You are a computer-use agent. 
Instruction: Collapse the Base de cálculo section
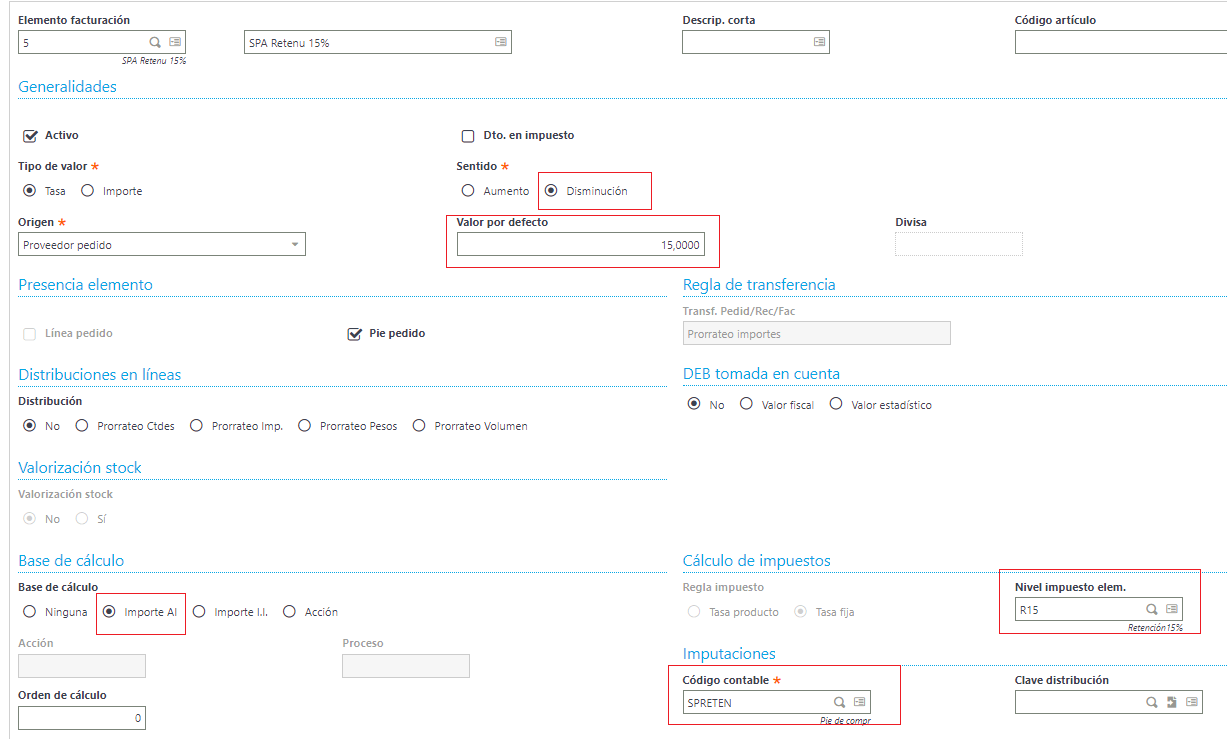click(71, 561)
